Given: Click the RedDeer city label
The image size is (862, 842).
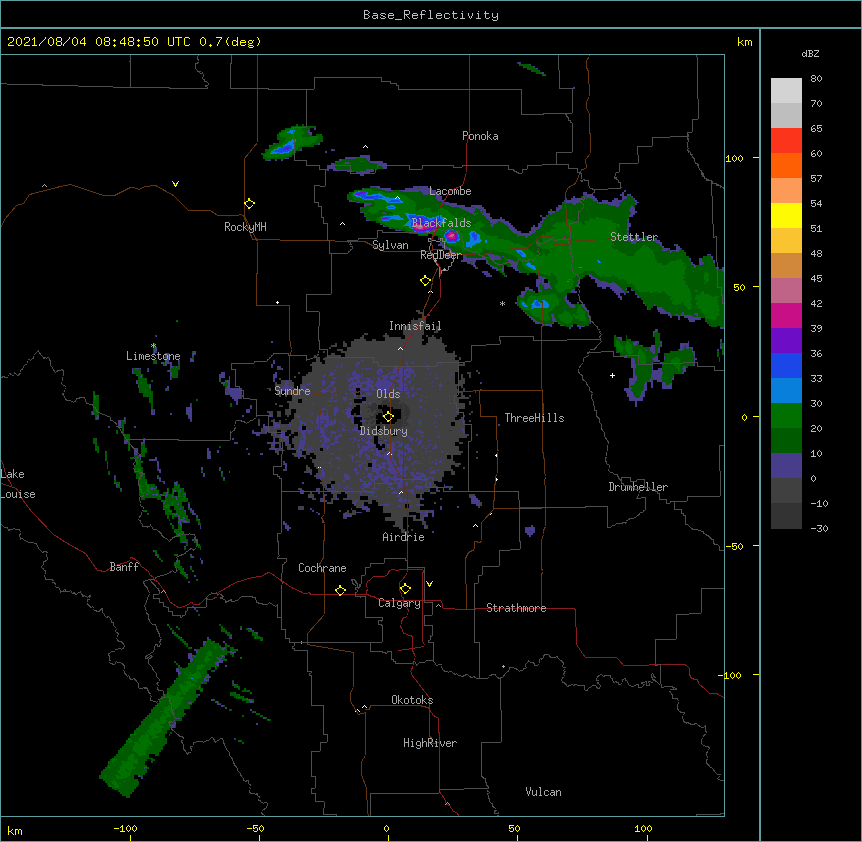Looking at the screenshot, I should click(441, 255).
